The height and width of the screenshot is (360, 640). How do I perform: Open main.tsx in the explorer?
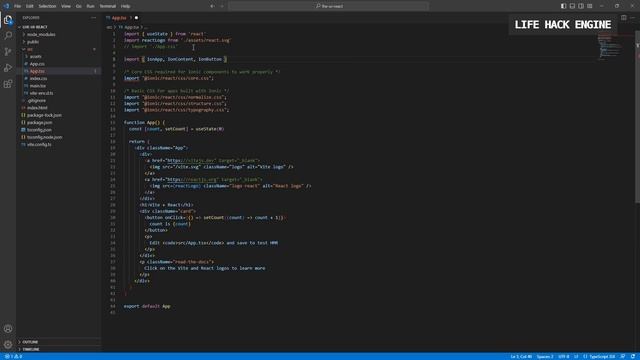38,86
